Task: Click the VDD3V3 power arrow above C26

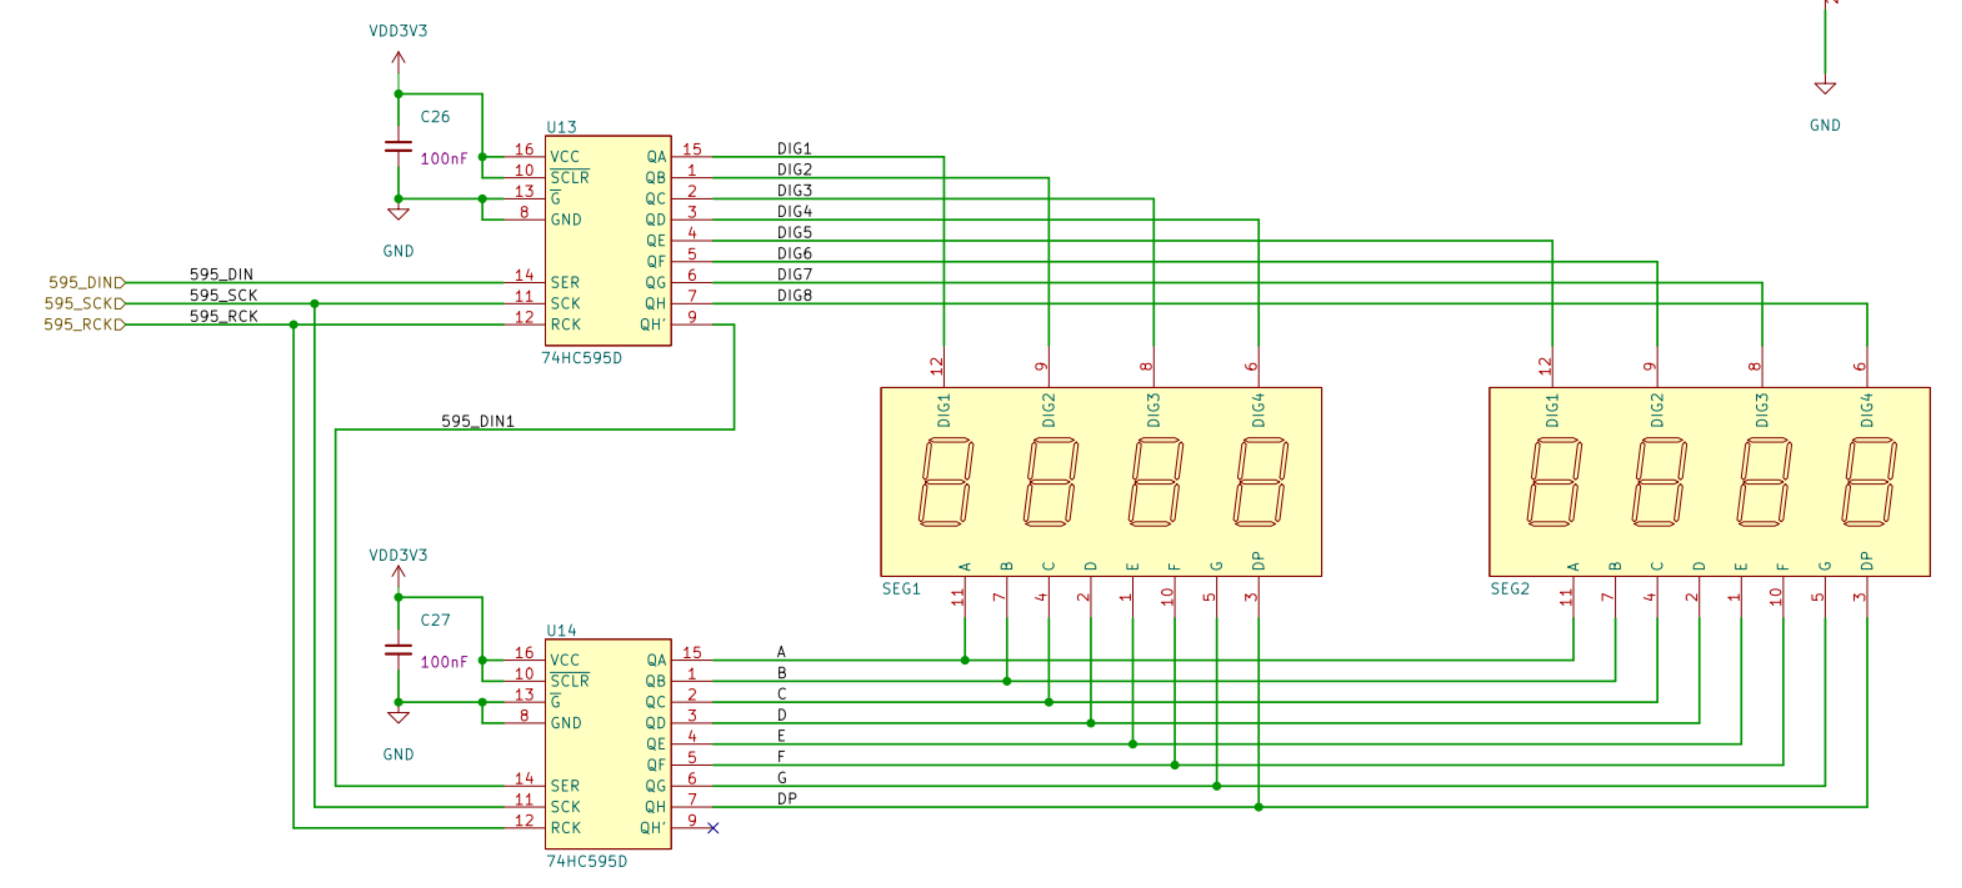Action: click(x=398, y=62)
